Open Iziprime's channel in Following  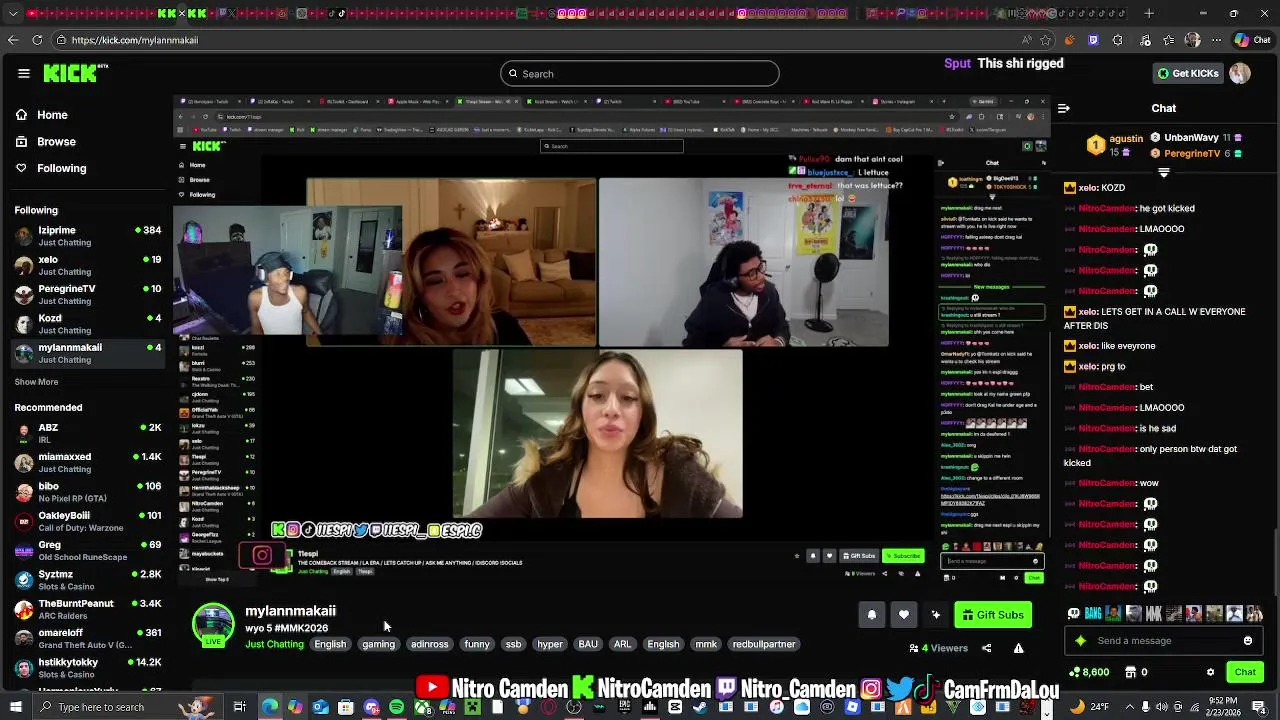(x=86, y=236)
